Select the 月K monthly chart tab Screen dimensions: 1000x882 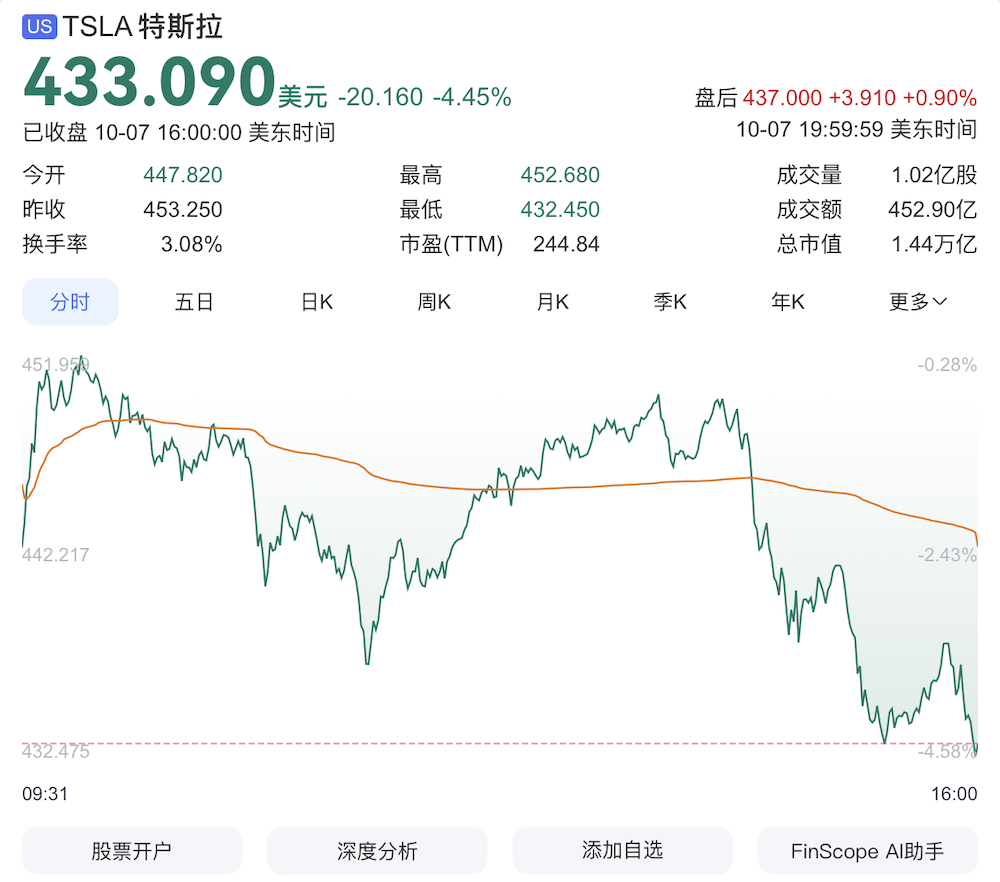(x=551, y=302)
